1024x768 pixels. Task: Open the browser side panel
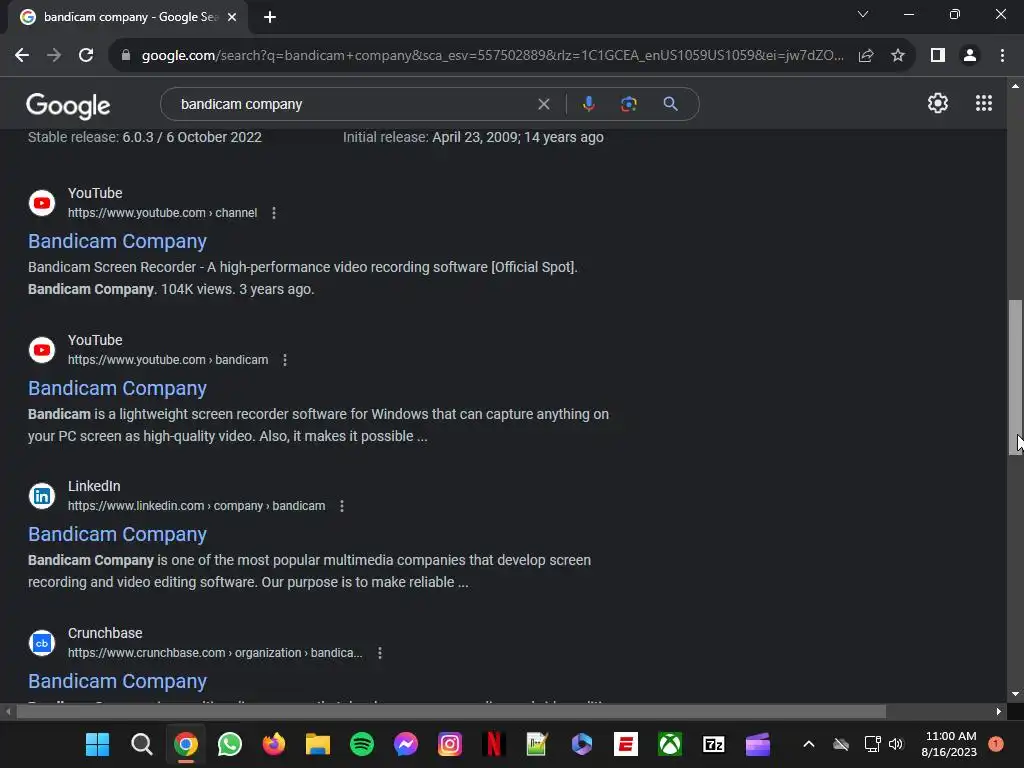938,56
